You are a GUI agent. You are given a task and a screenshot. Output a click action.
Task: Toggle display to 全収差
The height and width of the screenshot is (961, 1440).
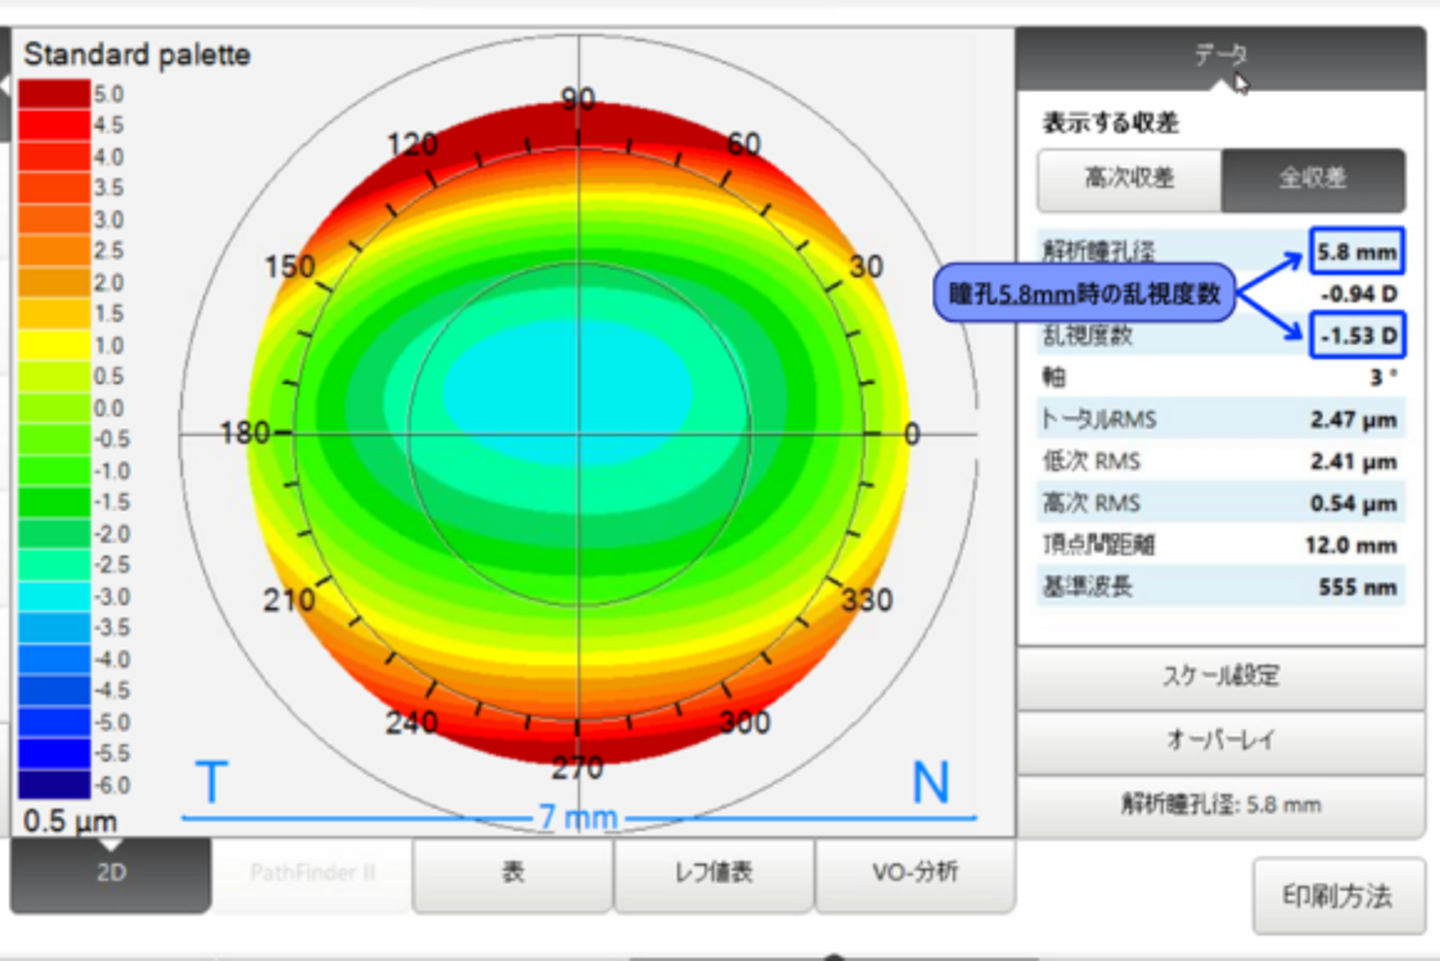click(1313, 179)
